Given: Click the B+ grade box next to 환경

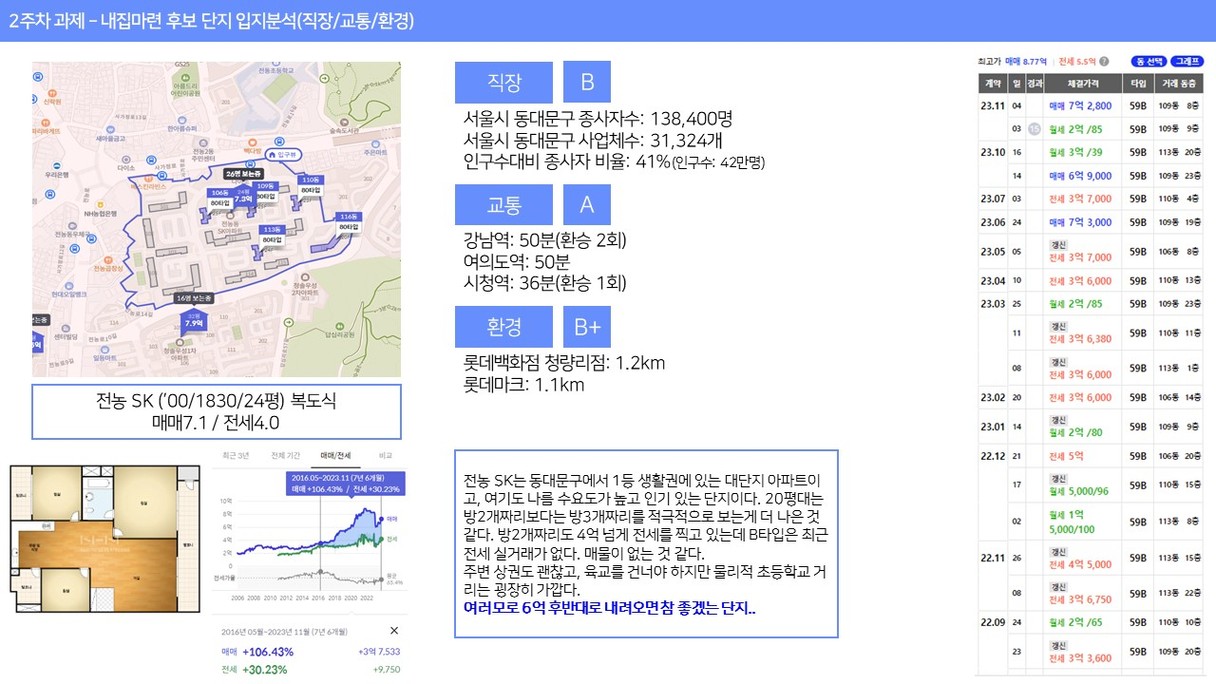Looking at the screenshot, I should (x=587, y=327).
